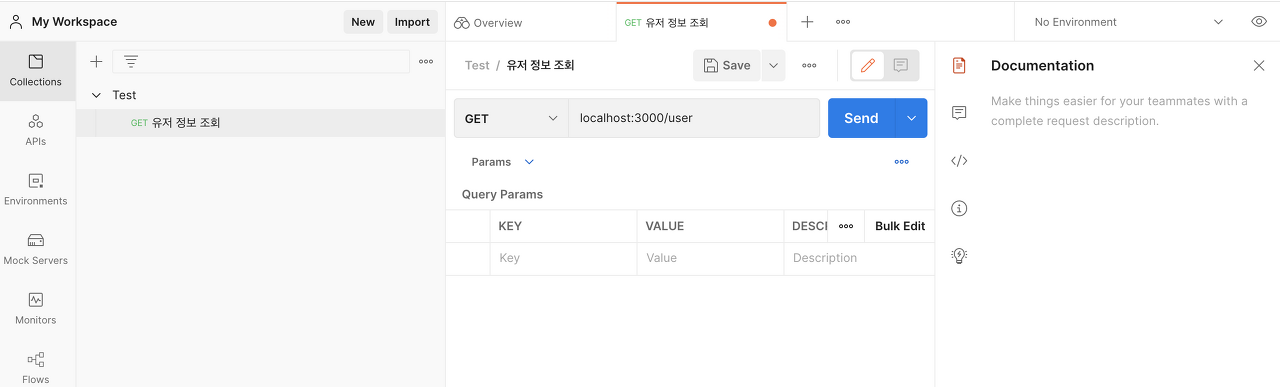Open the Monitors sidebar section
This screenshot has width=1280, height=387.
[x=36, y=309]
